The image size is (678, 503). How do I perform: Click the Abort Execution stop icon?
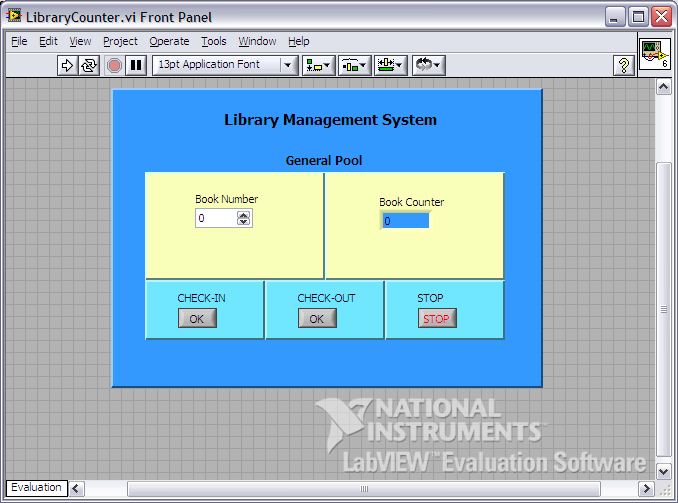point(113,65)
